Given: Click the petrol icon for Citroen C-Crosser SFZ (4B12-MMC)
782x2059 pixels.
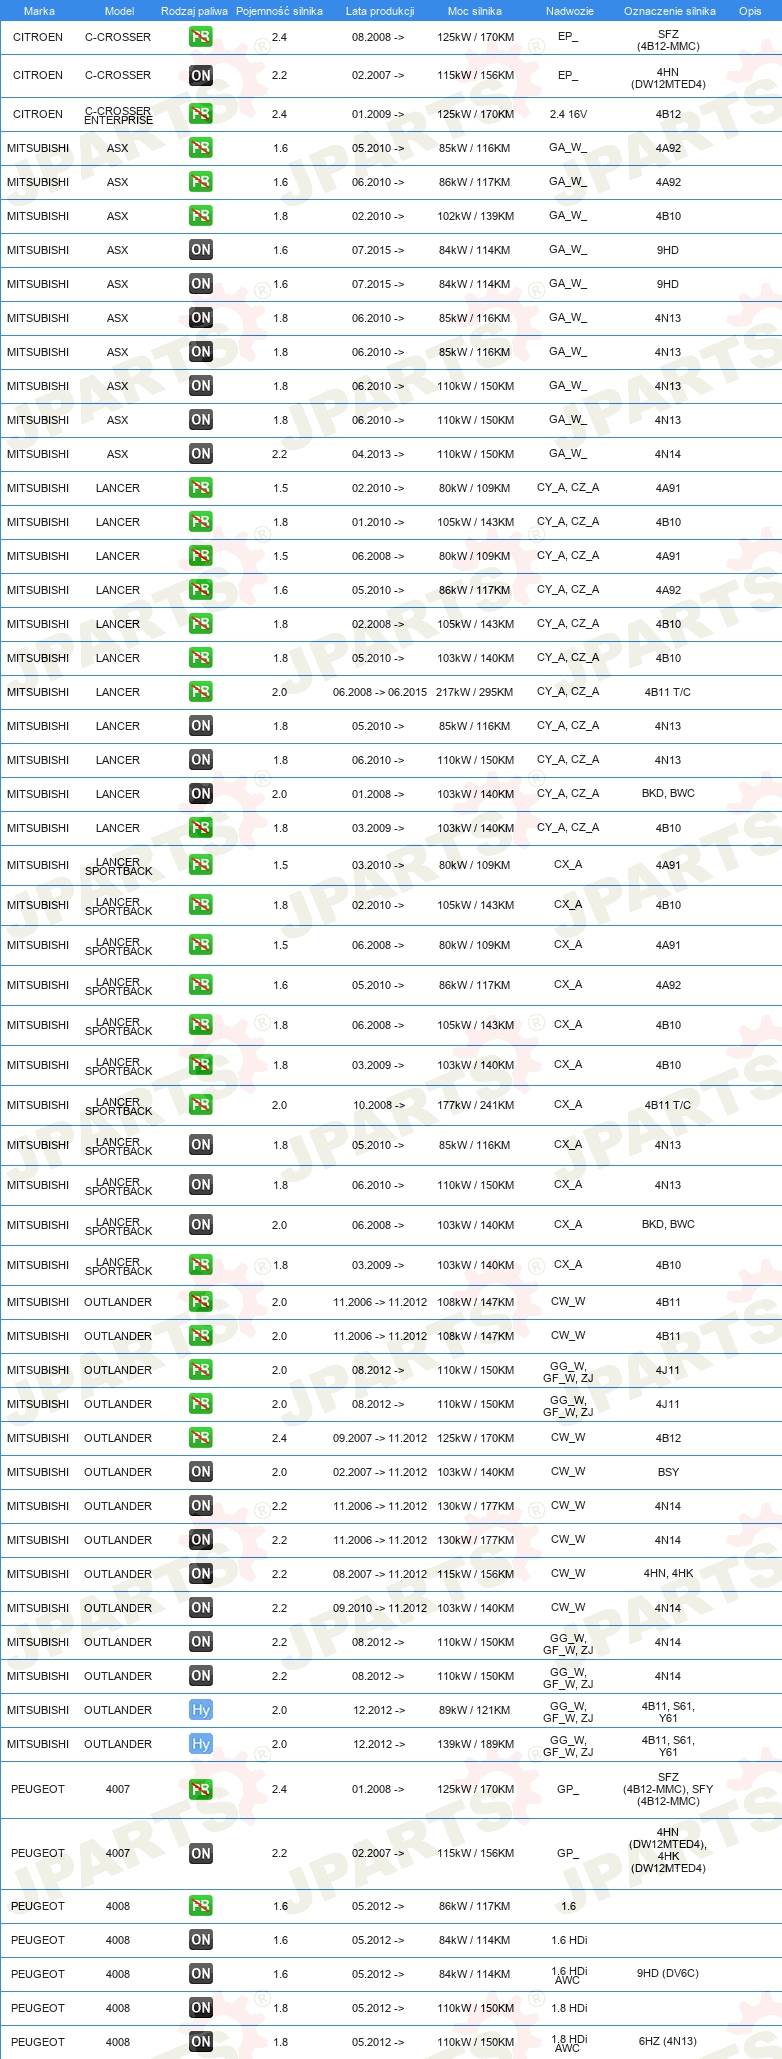Looking at the screenshot, I should [x=201, y=37].
